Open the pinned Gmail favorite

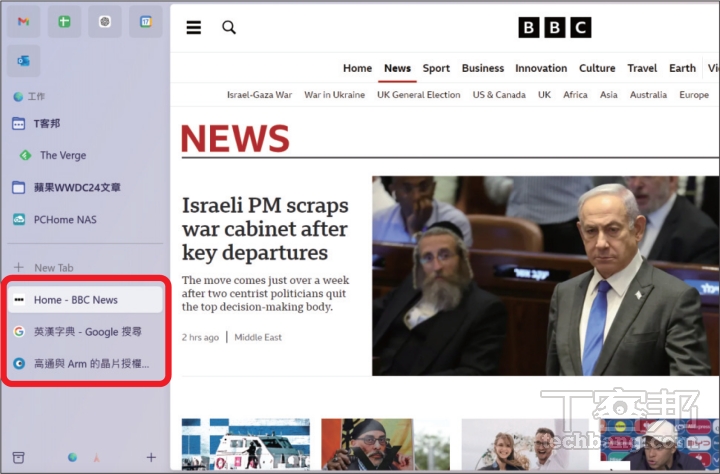[23, 22]
